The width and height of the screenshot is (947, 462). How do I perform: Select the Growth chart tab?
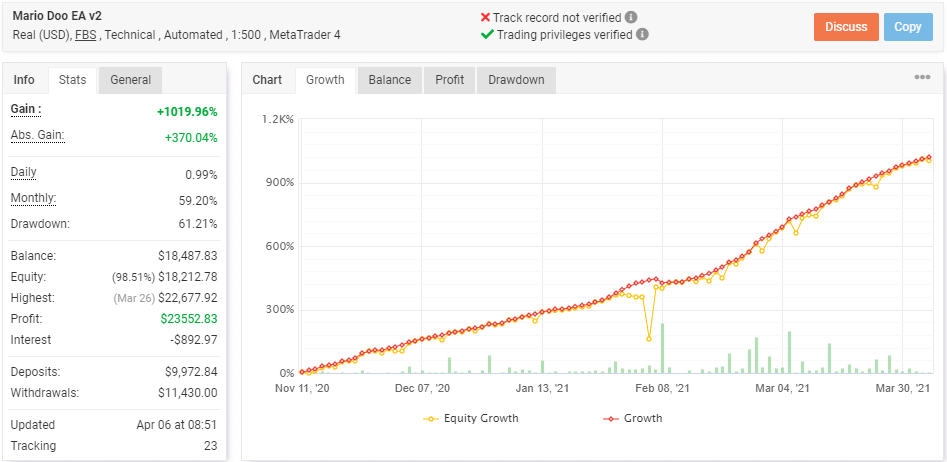pos(325,80)
